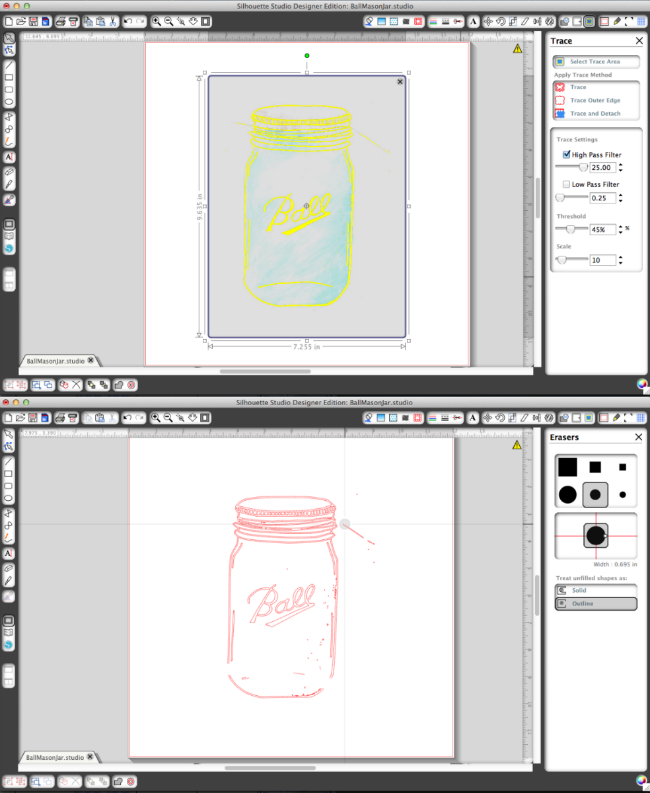The width and height of the screenshot is (650, 793).
Task: Click Rotate icon in top window toolbar
Action: [500, 21]
